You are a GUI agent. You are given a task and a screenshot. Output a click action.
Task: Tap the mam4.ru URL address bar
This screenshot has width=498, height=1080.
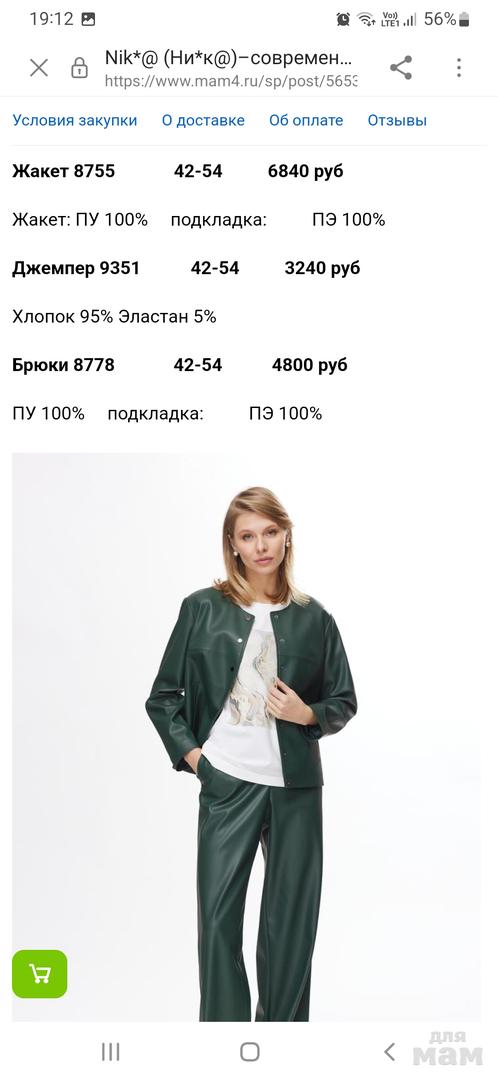point(231,81)
